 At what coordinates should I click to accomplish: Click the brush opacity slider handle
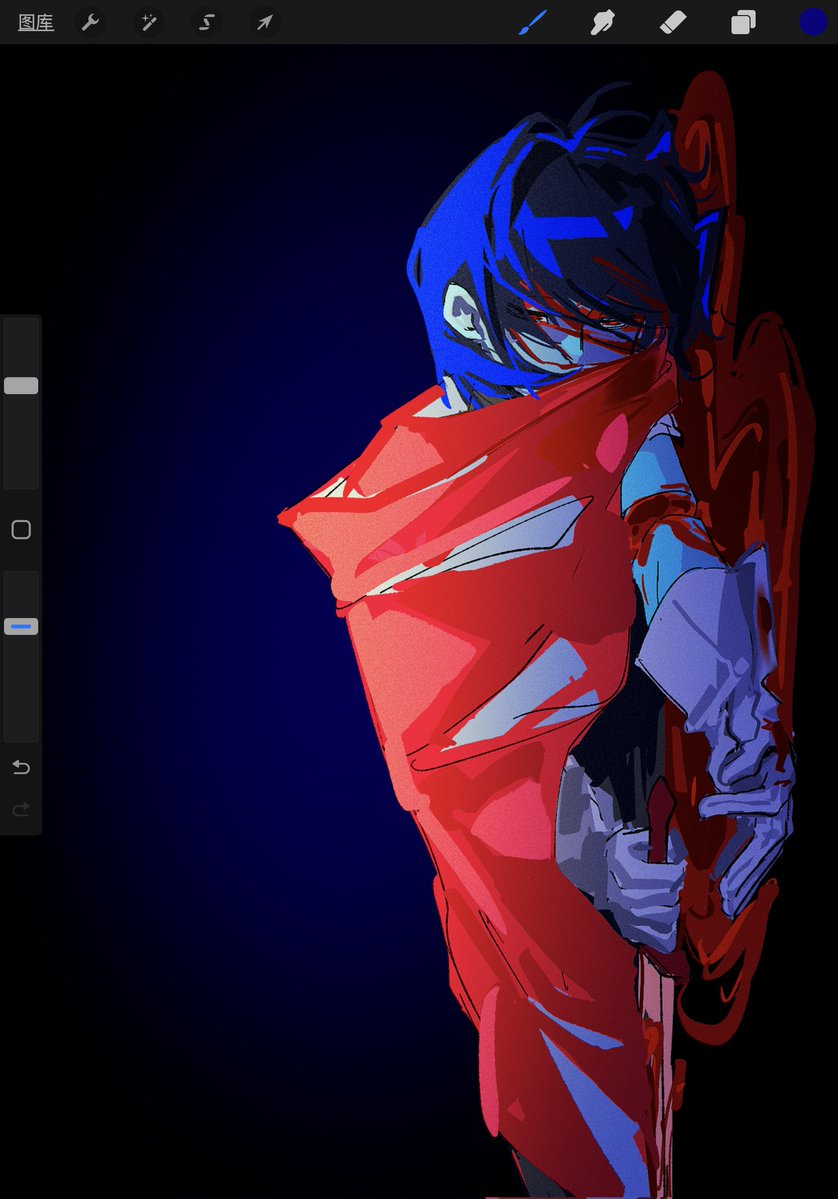pyautogui.click(x=21, y=627)
